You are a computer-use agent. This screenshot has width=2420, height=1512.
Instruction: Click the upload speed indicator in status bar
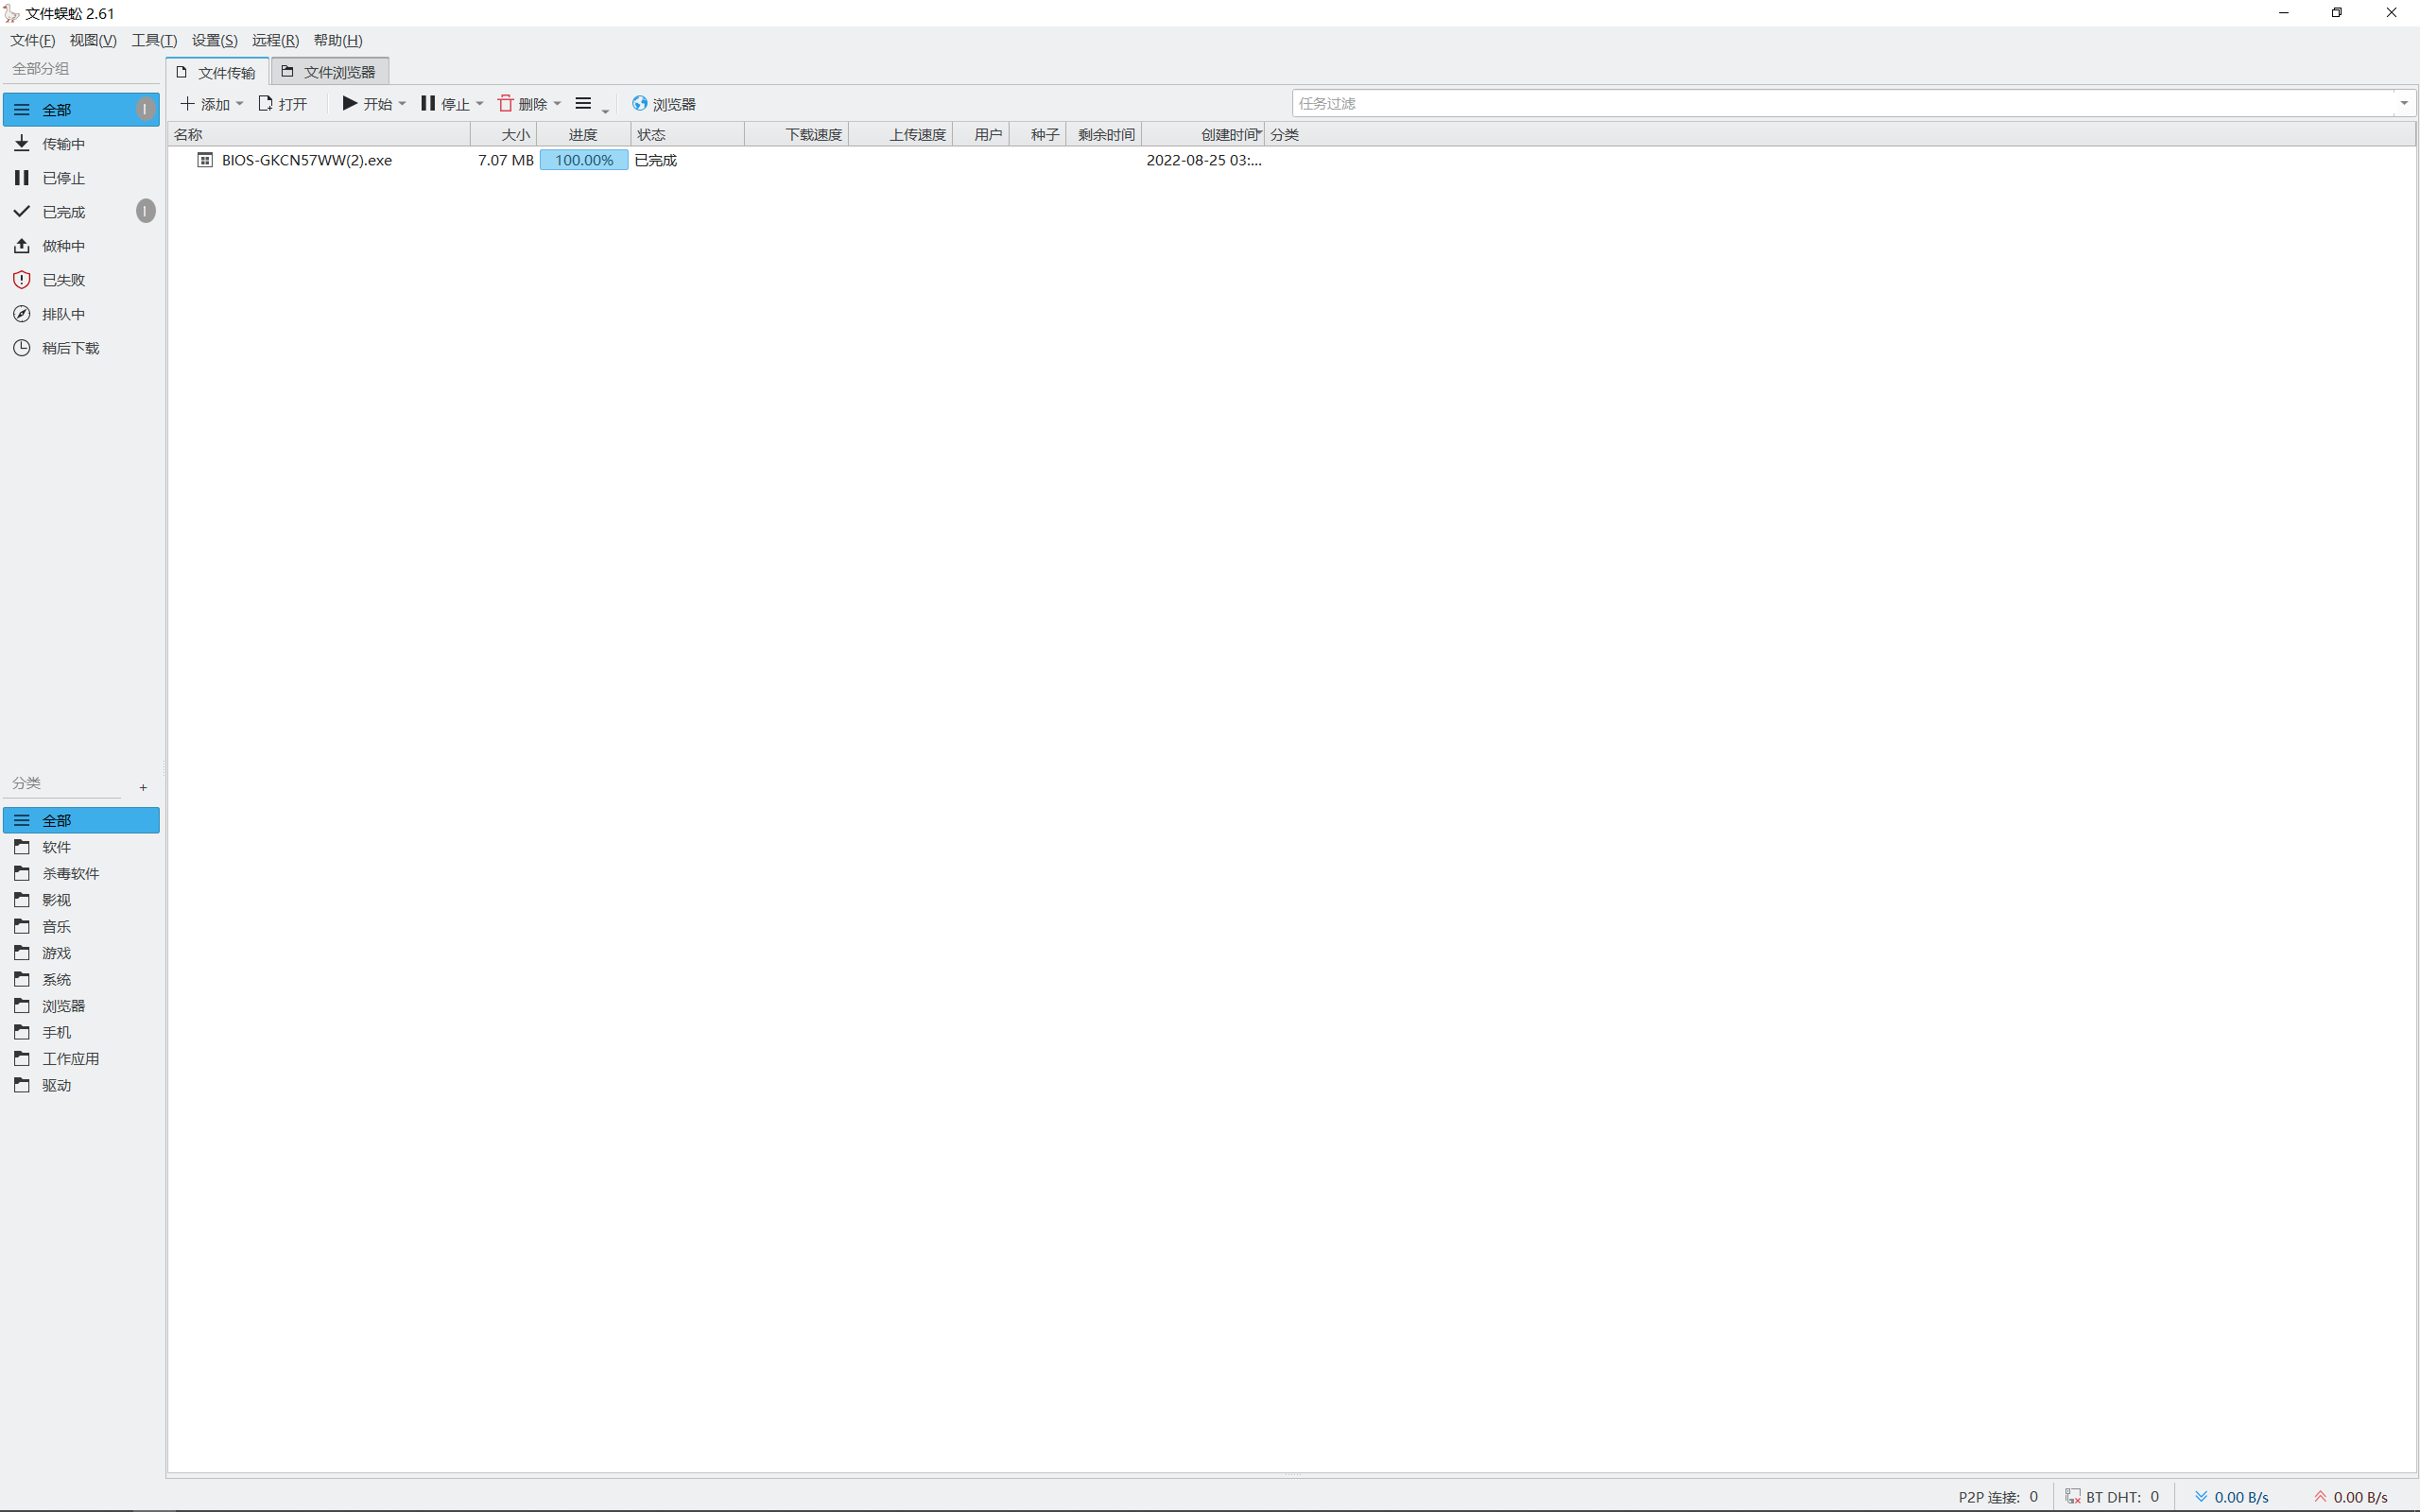point(2351,1497)
